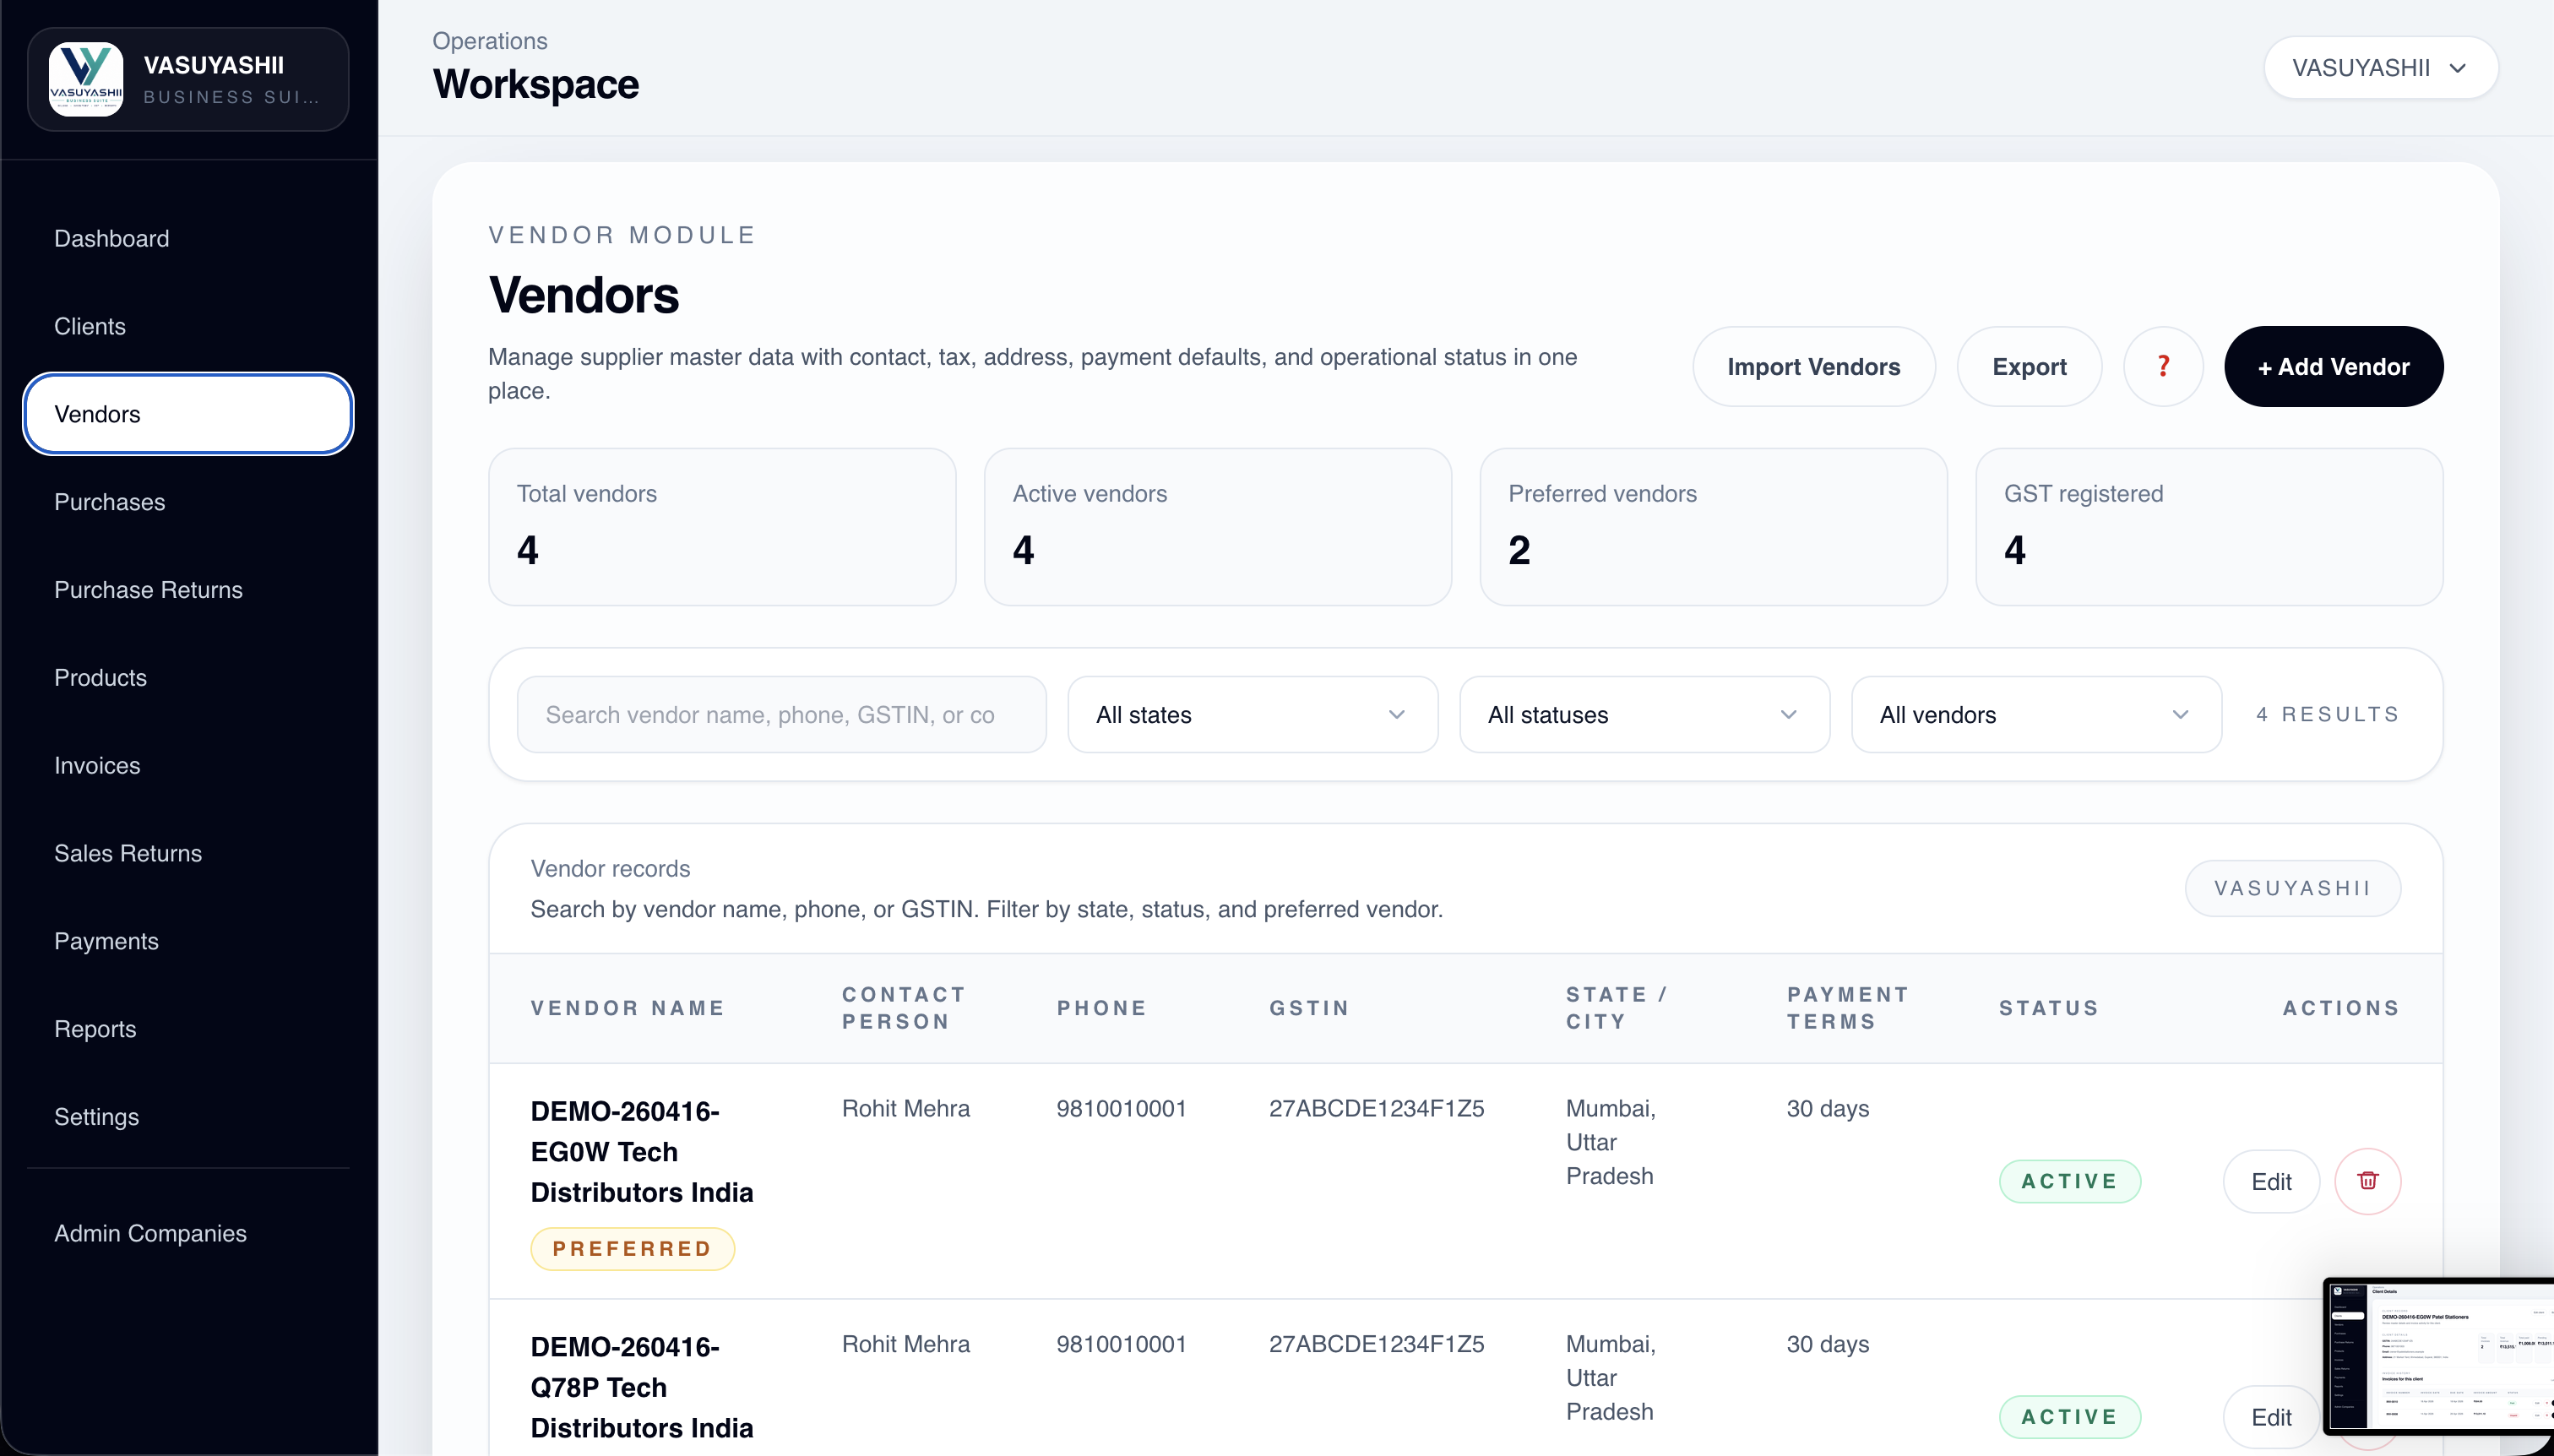Open Sales Returns in sidebar
Screen dimensions: 2554x1456
coord(188,853)
